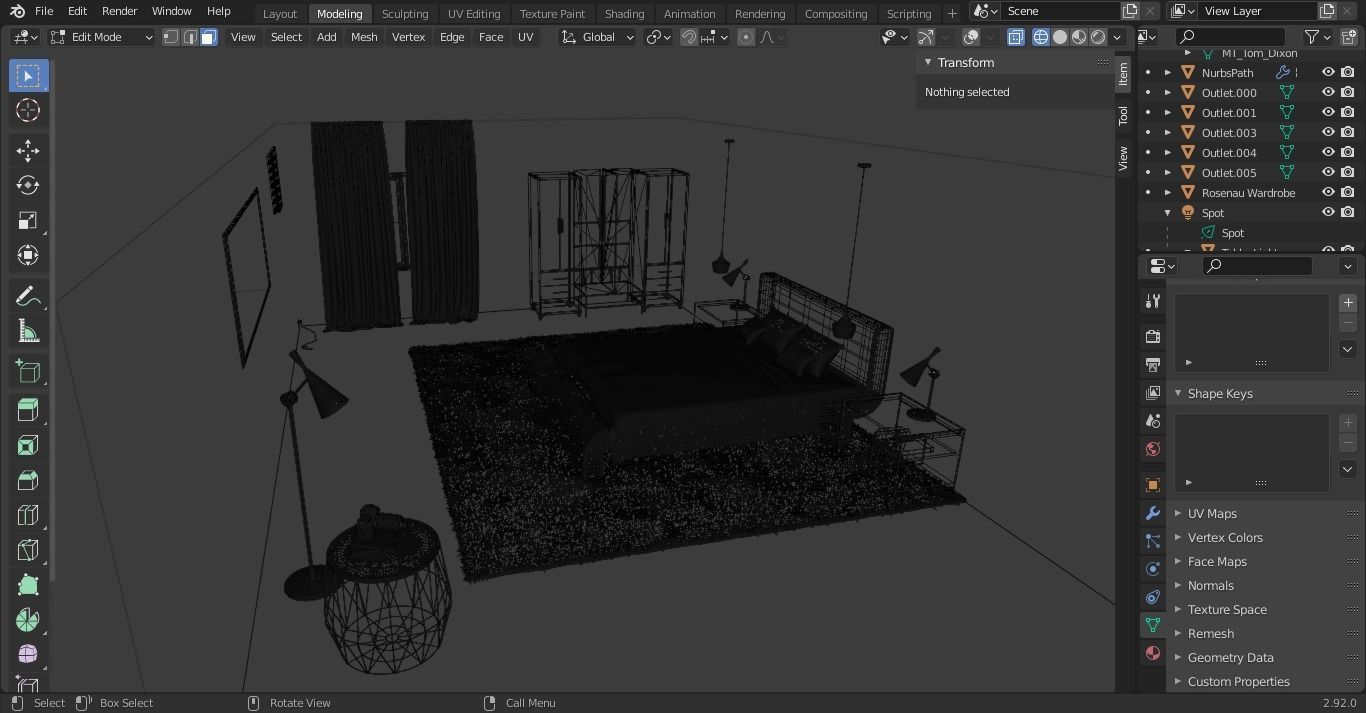Hide Outlet.000 using its eye icon

point(1328,92)
